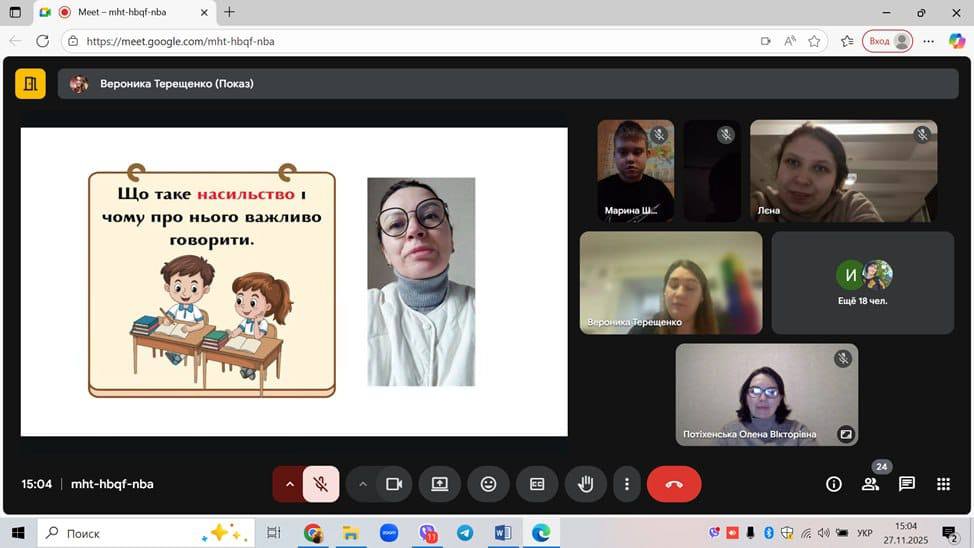Click the meet.google.com address bar
Screen dimensions: 974x548
400,41
